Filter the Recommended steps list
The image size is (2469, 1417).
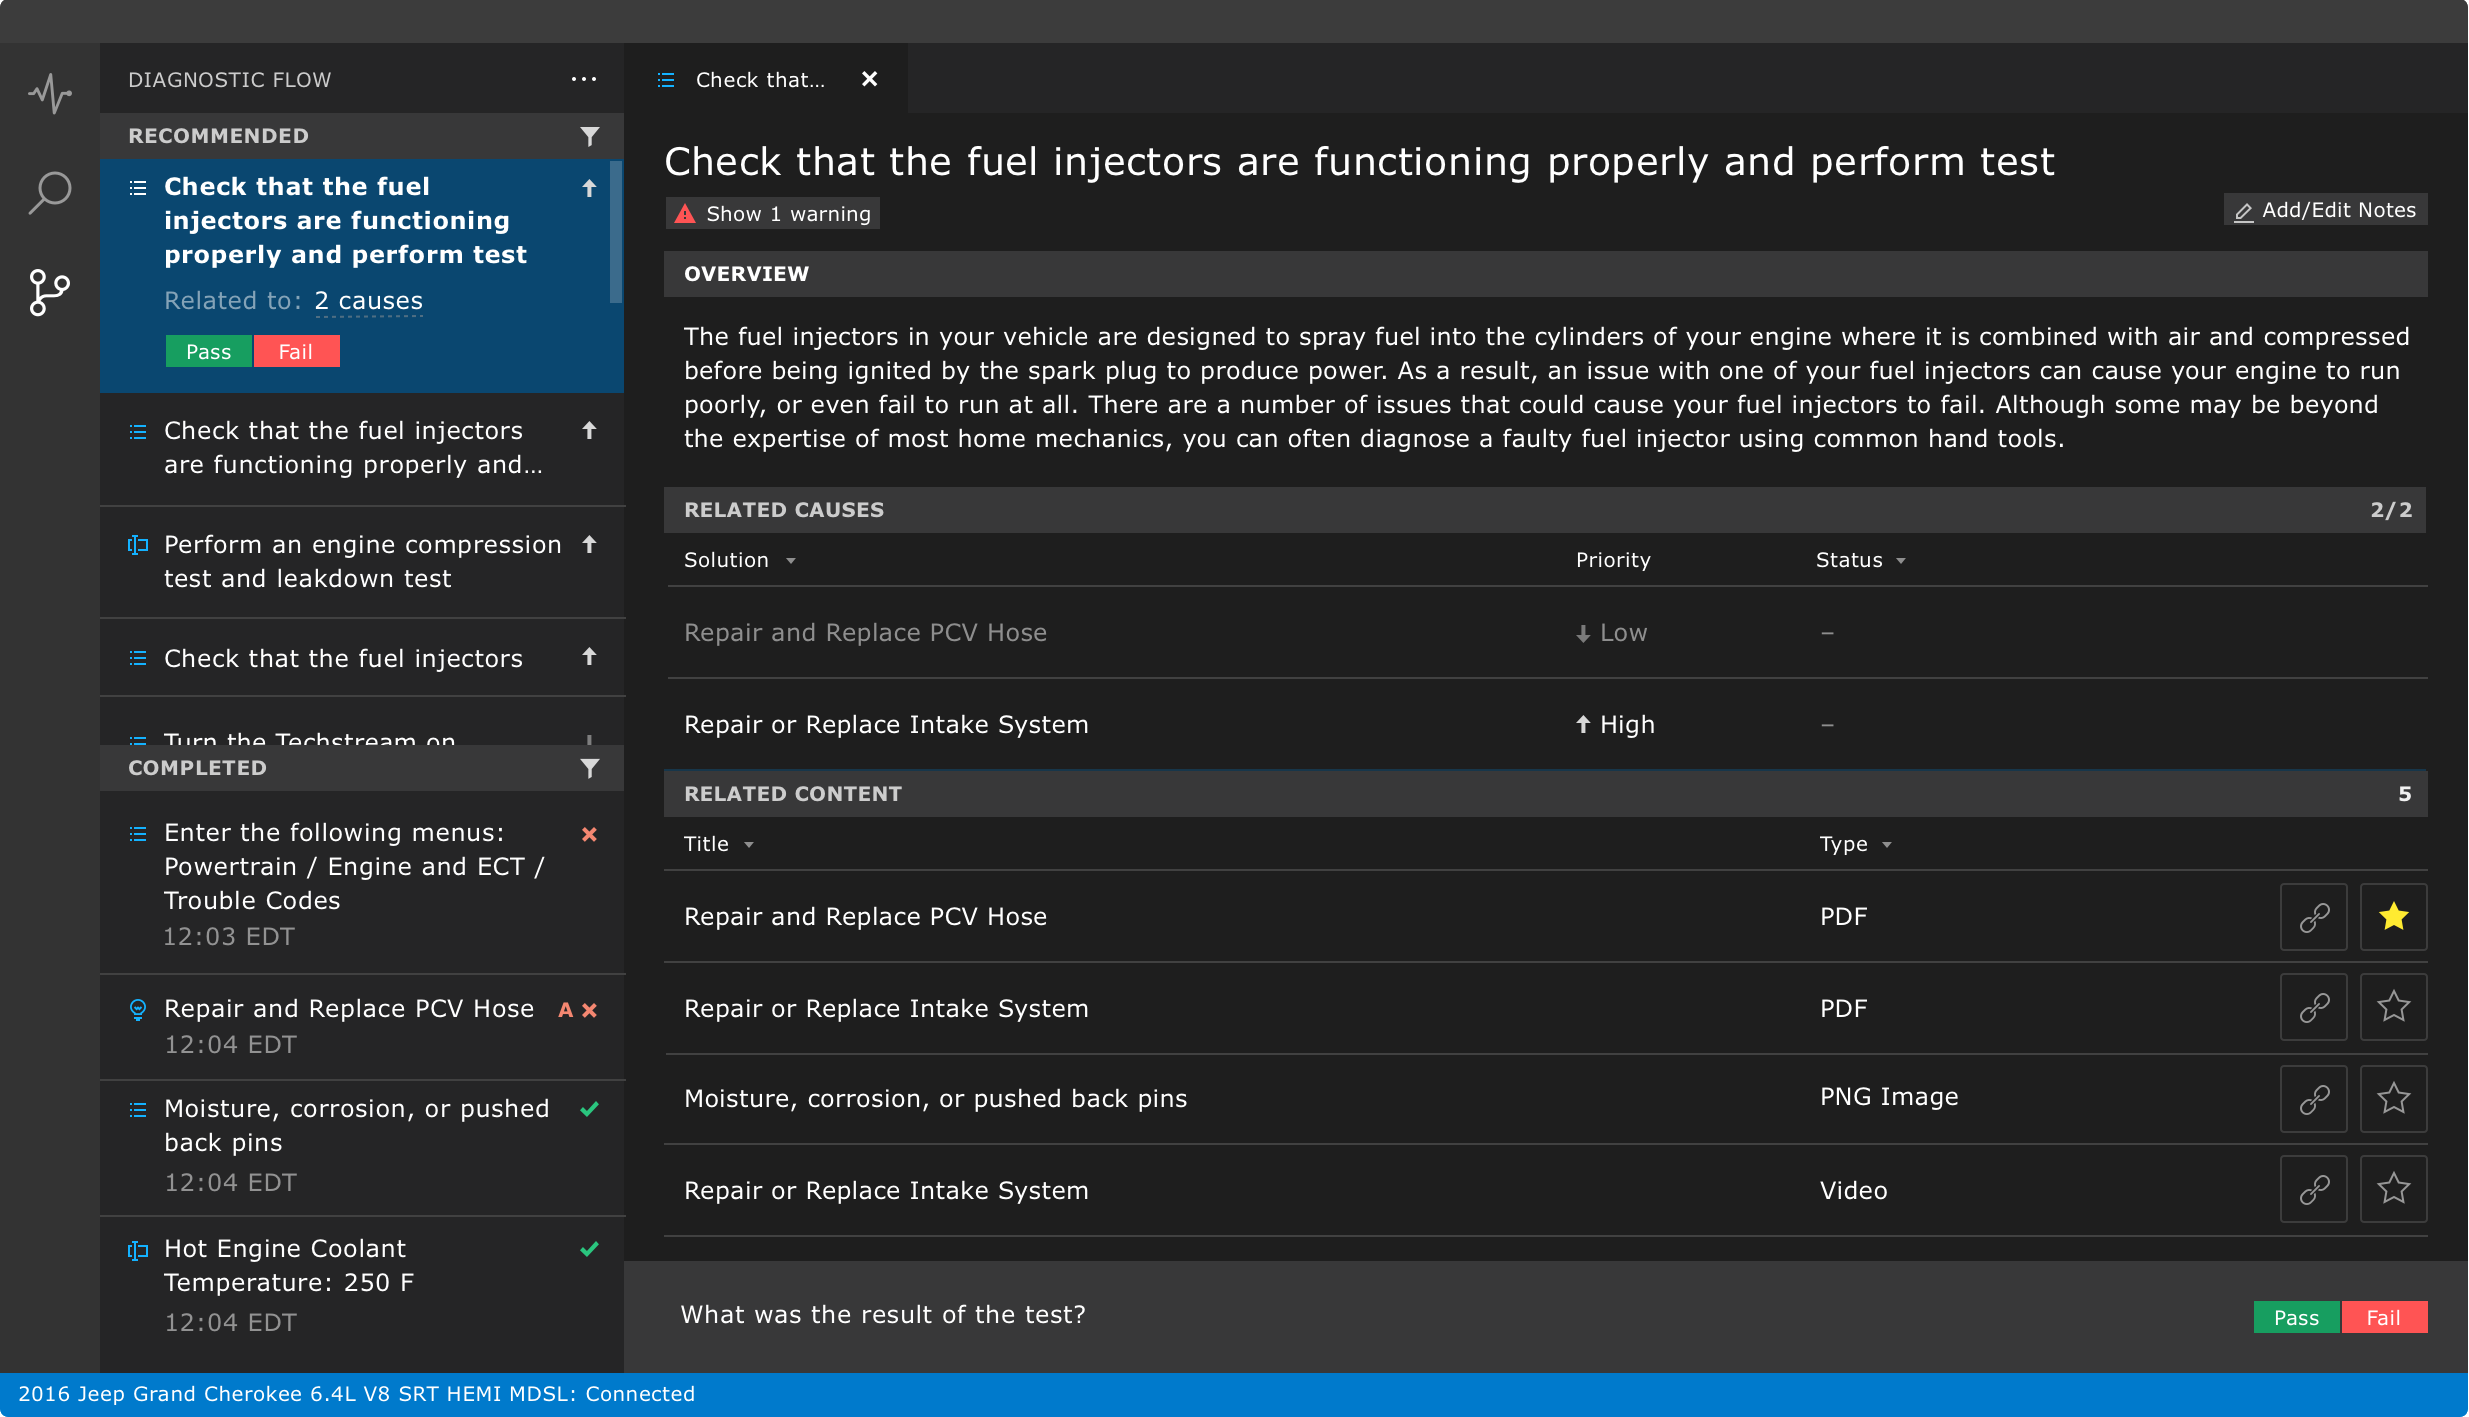tap(590, 136)
